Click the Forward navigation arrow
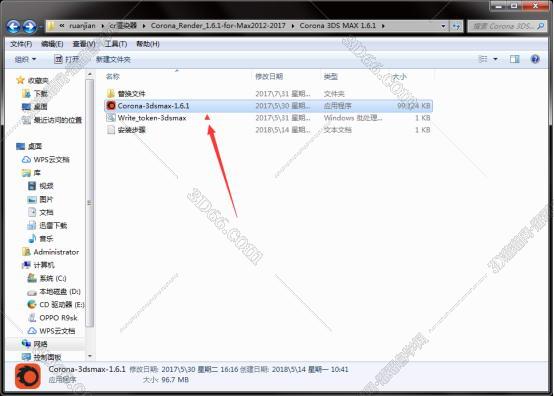This screenshot has width=554, height=396. point(29,26)
